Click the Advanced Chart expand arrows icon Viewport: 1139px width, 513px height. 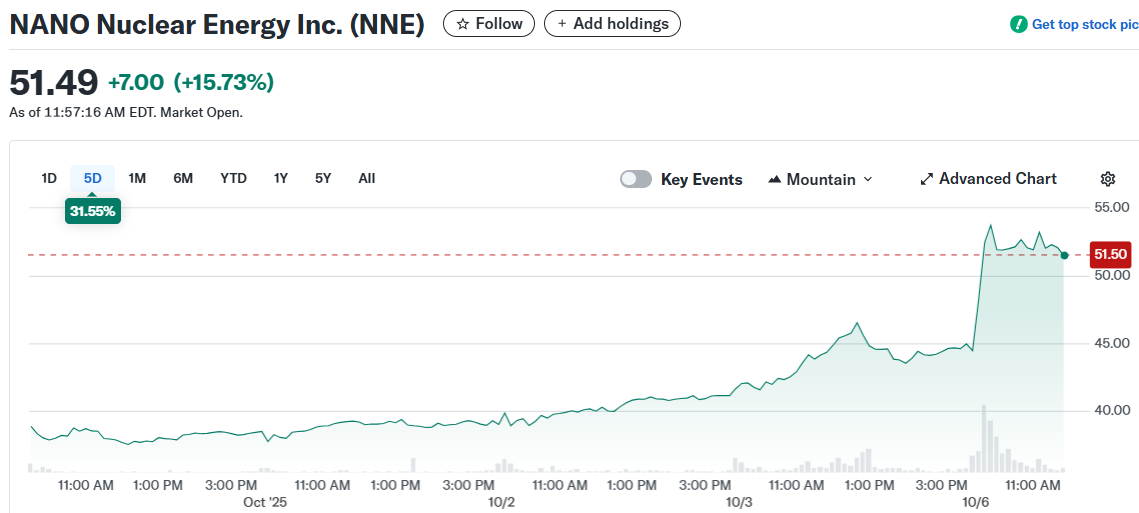(926, 179)
